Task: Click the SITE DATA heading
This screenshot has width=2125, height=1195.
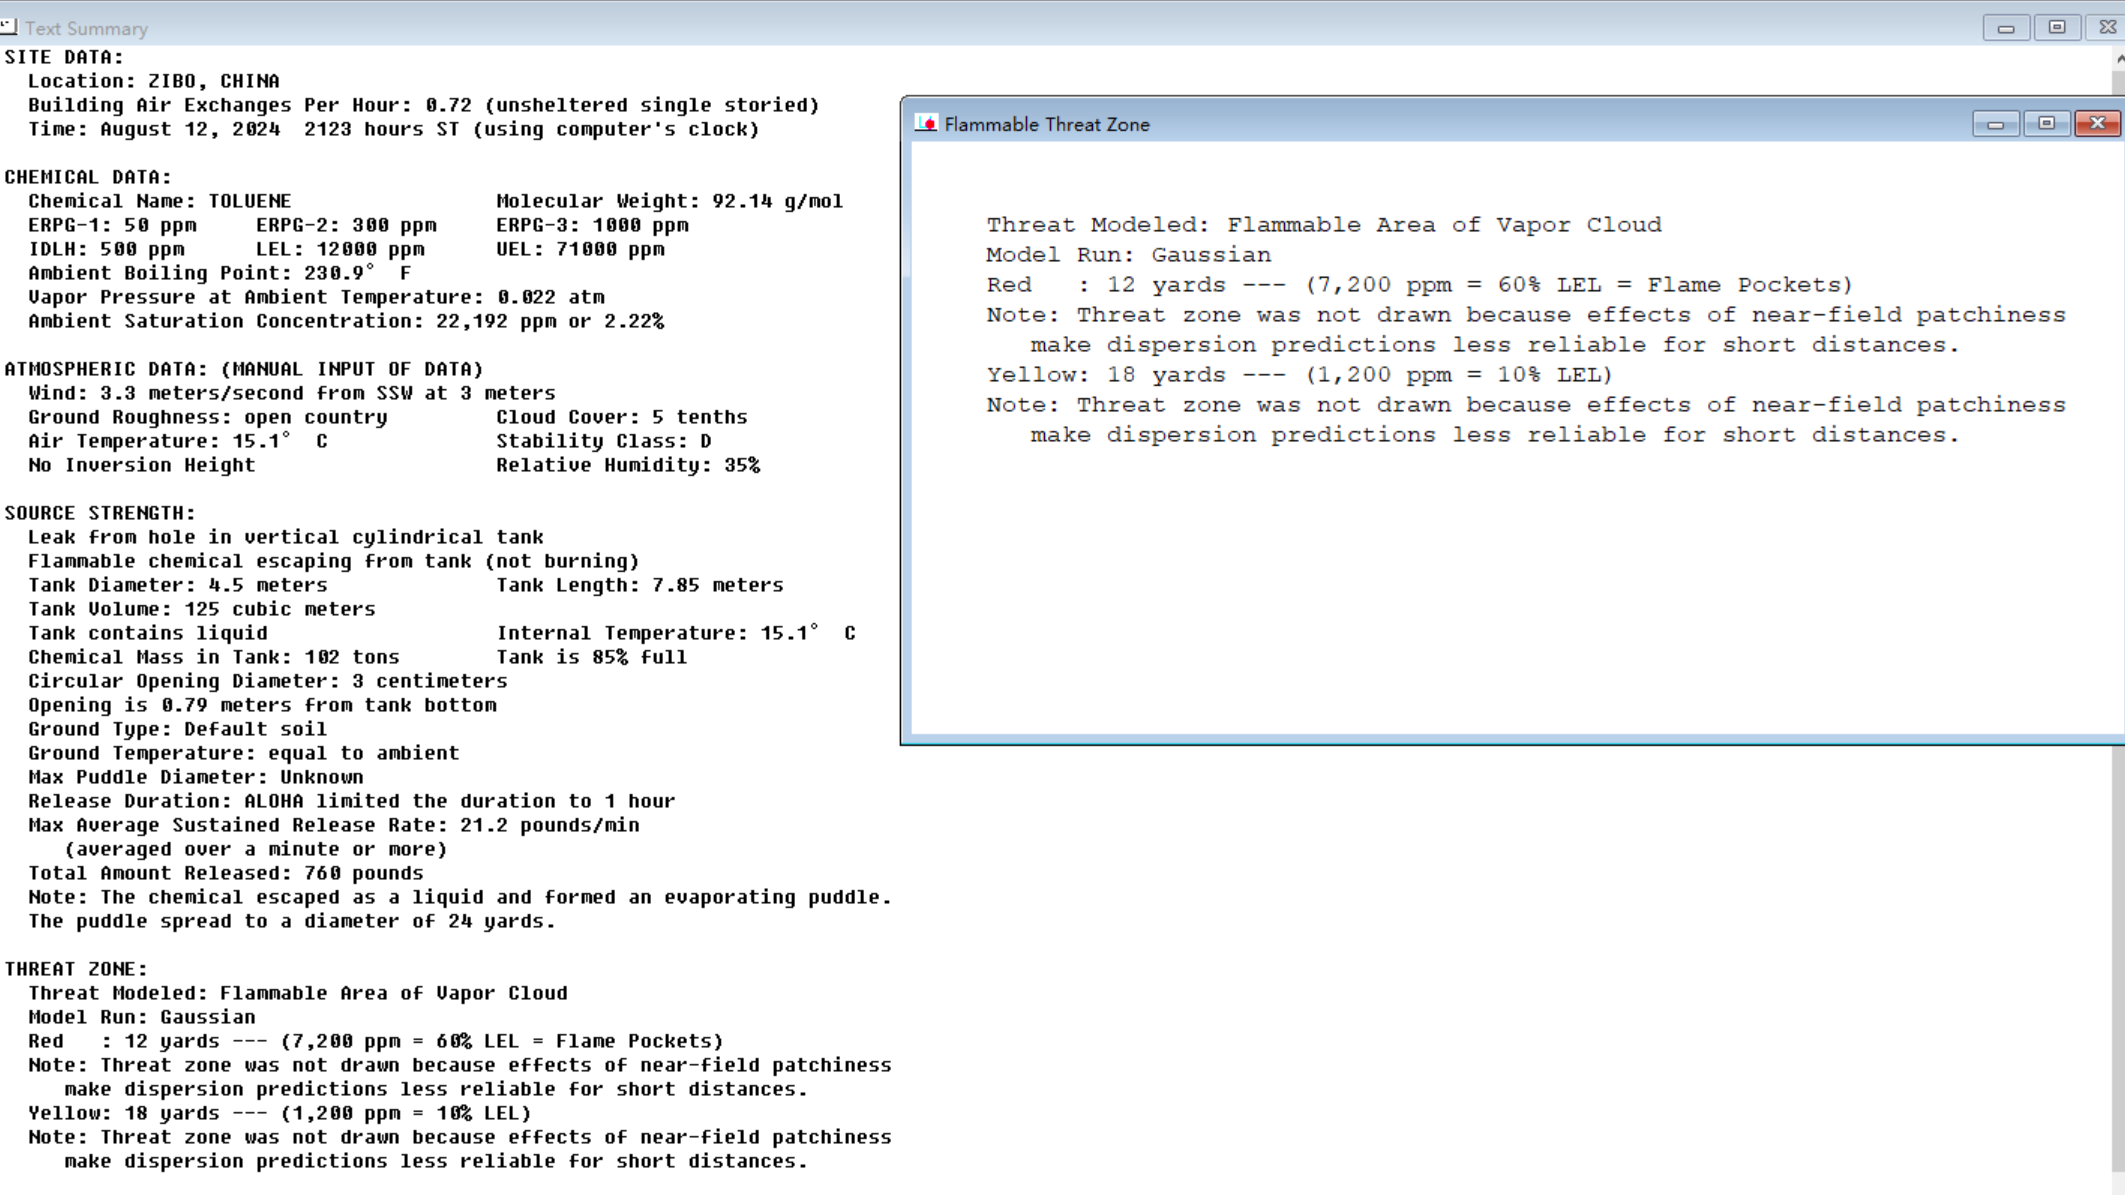Action: click(64, 57)
